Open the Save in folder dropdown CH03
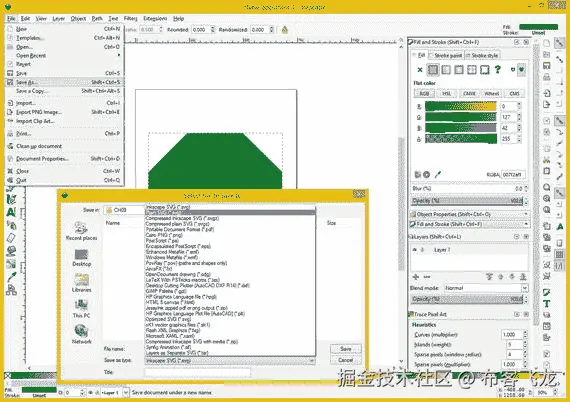 (124, 210)
